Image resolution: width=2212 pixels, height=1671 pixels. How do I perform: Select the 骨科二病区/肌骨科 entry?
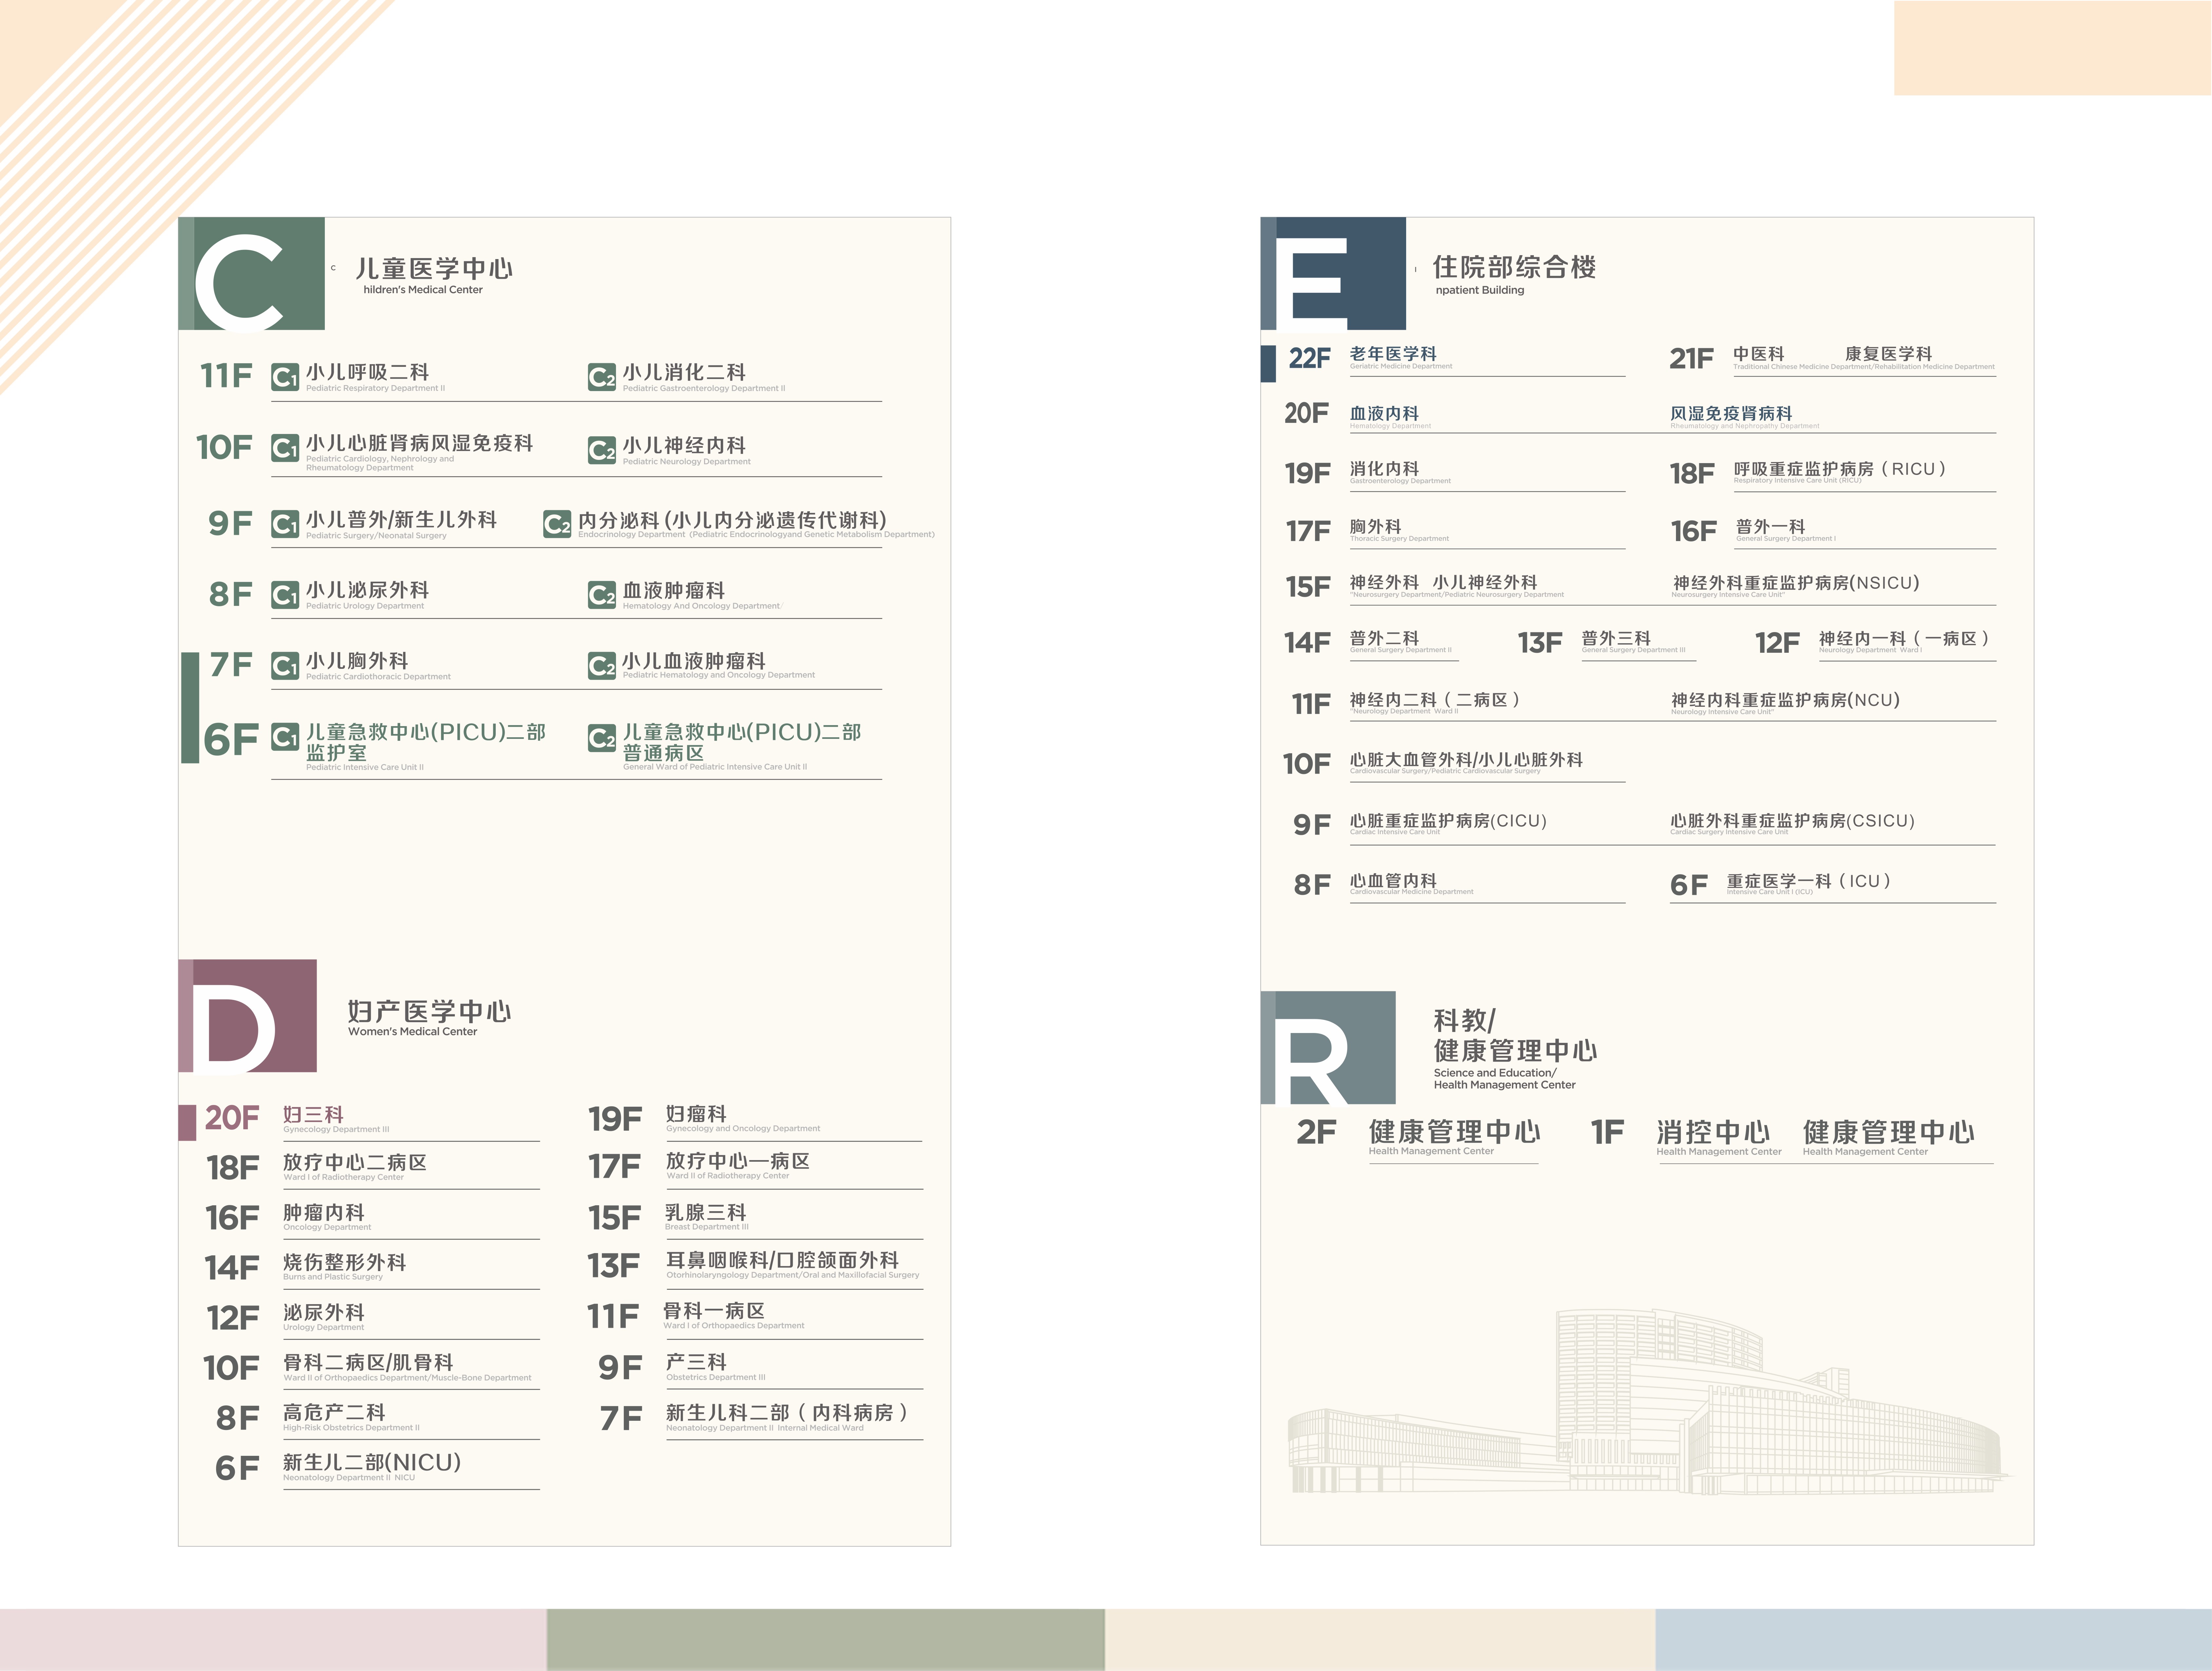[x=368, y=1362]
